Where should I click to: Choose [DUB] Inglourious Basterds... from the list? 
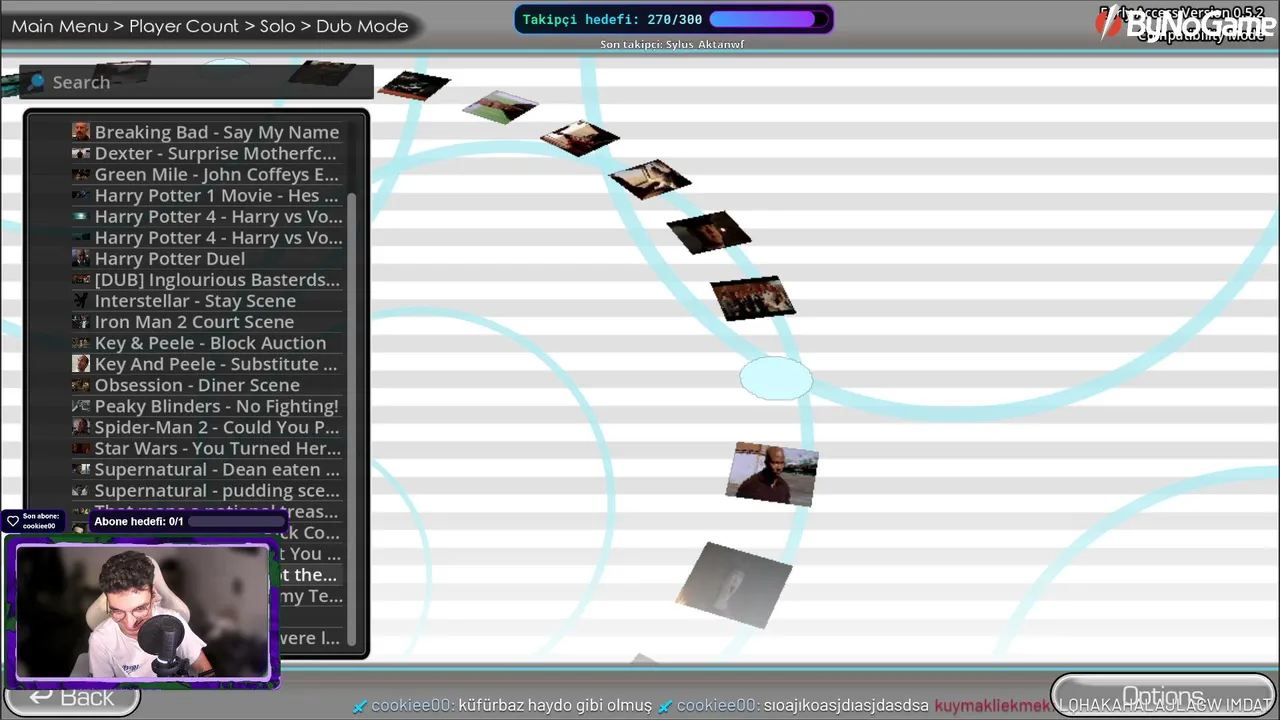(x=208, y=279)
